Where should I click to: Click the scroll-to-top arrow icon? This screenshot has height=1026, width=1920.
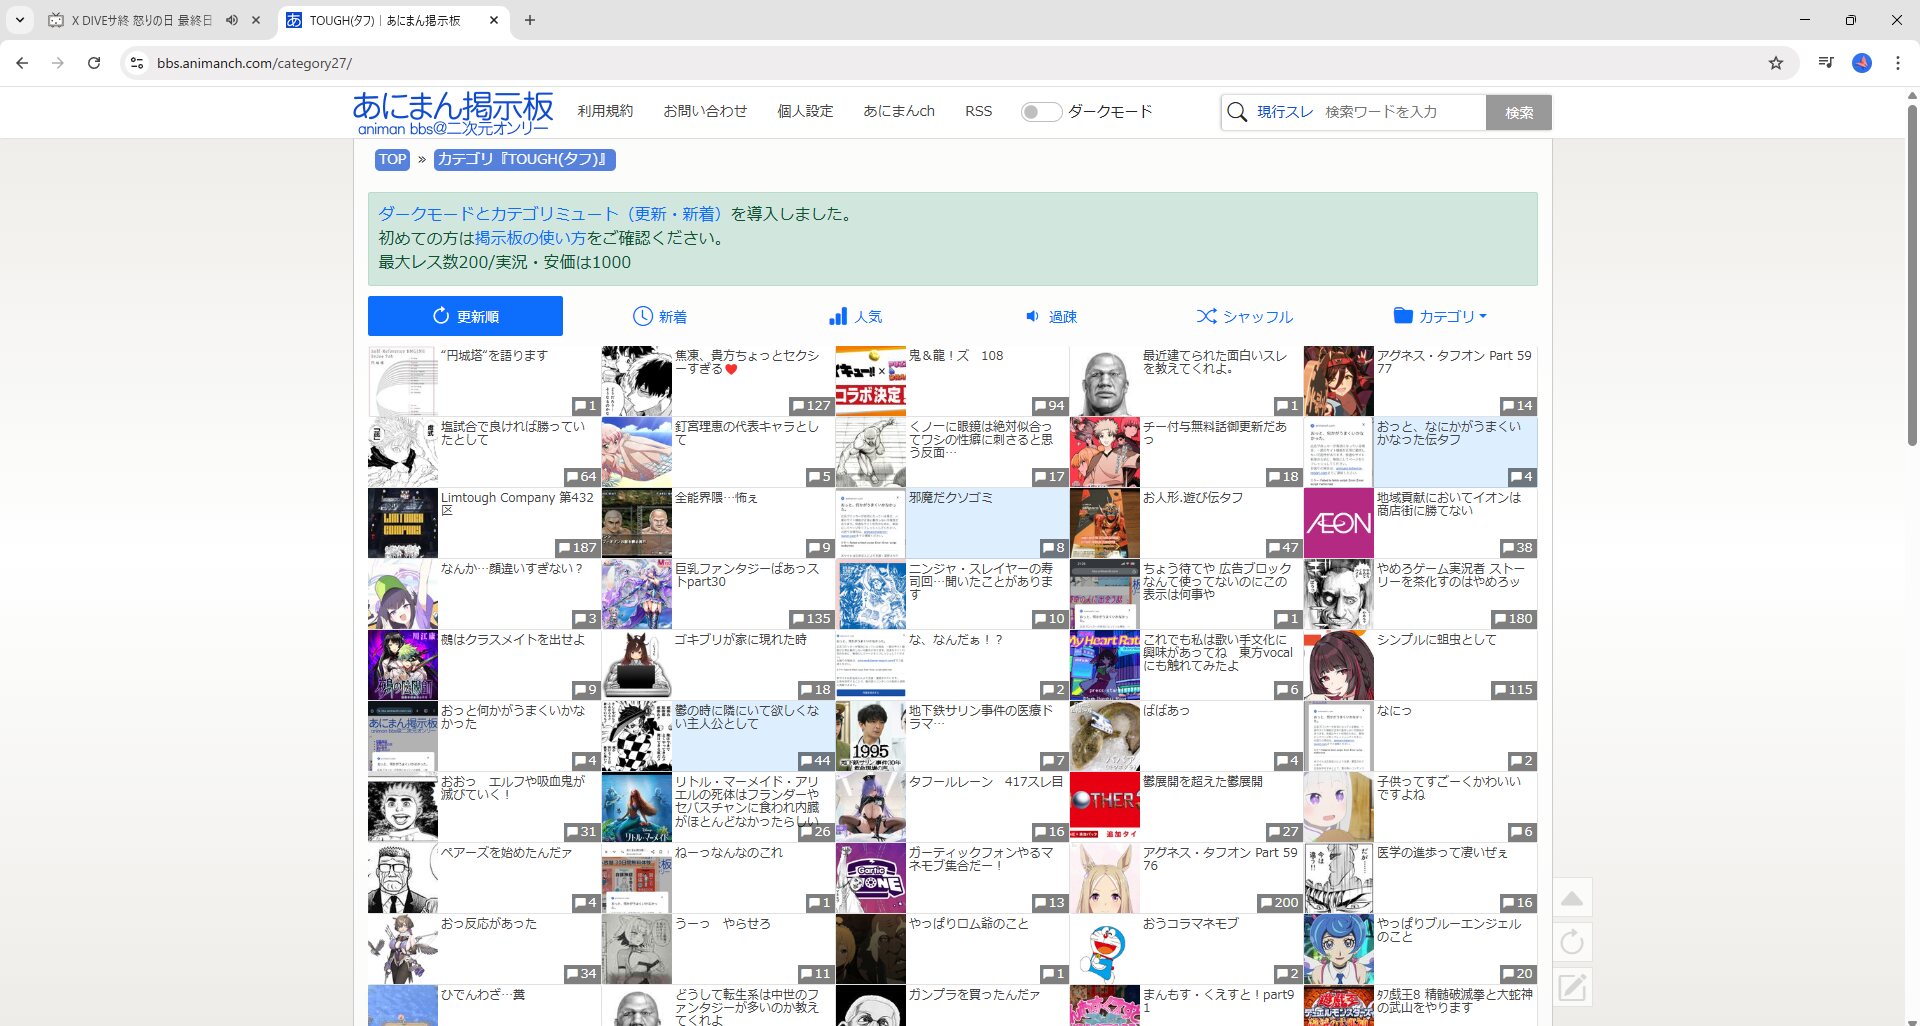[1572, 898]
